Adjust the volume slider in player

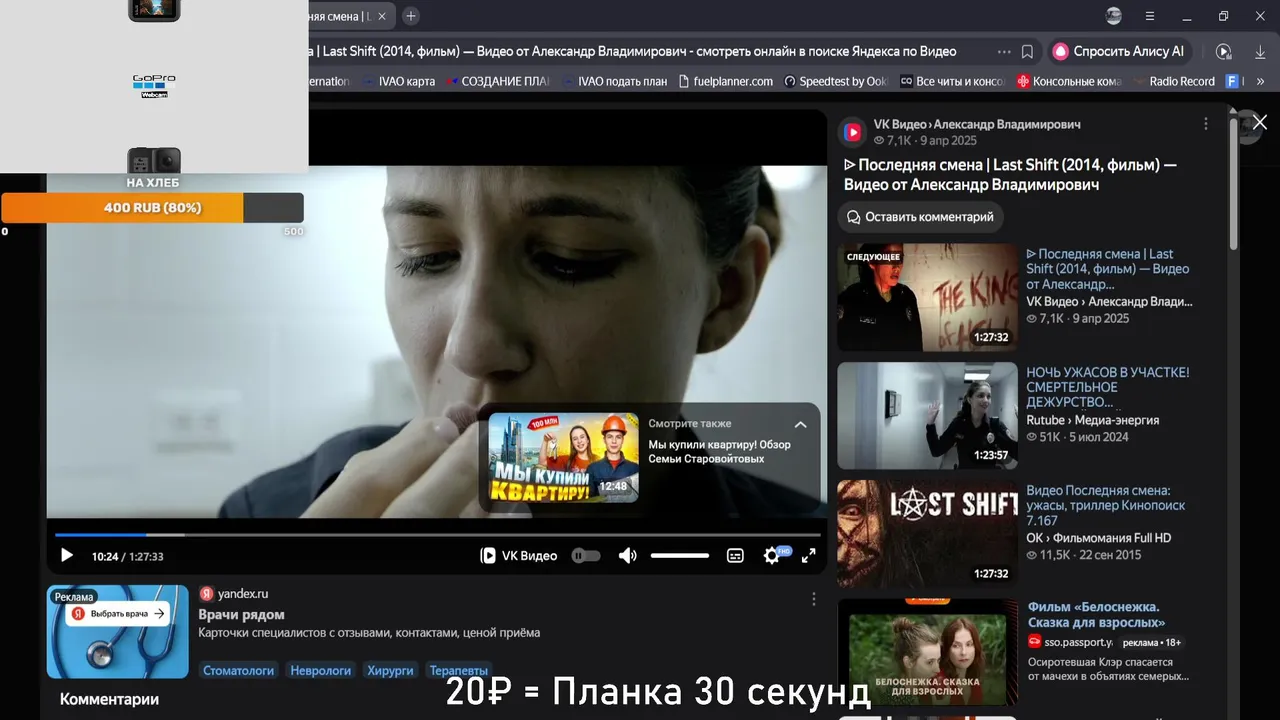680,556
